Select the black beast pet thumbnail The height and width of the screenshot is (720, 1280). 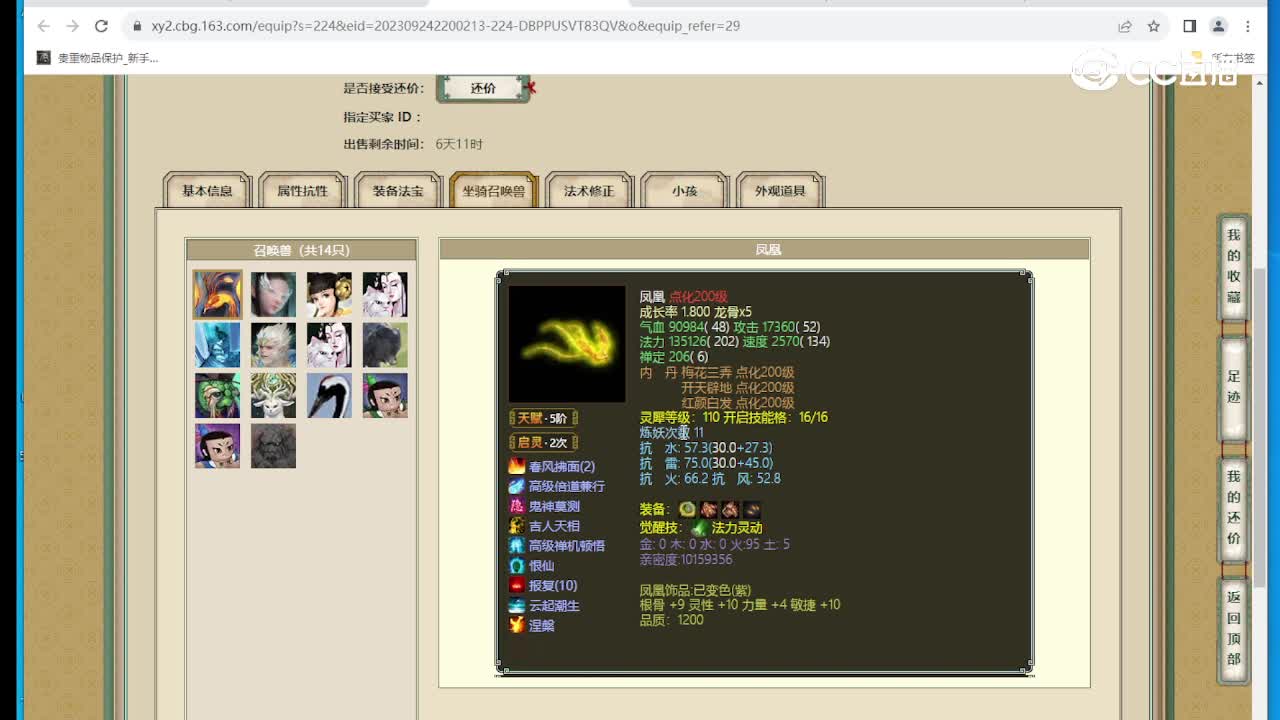(385, 345)
